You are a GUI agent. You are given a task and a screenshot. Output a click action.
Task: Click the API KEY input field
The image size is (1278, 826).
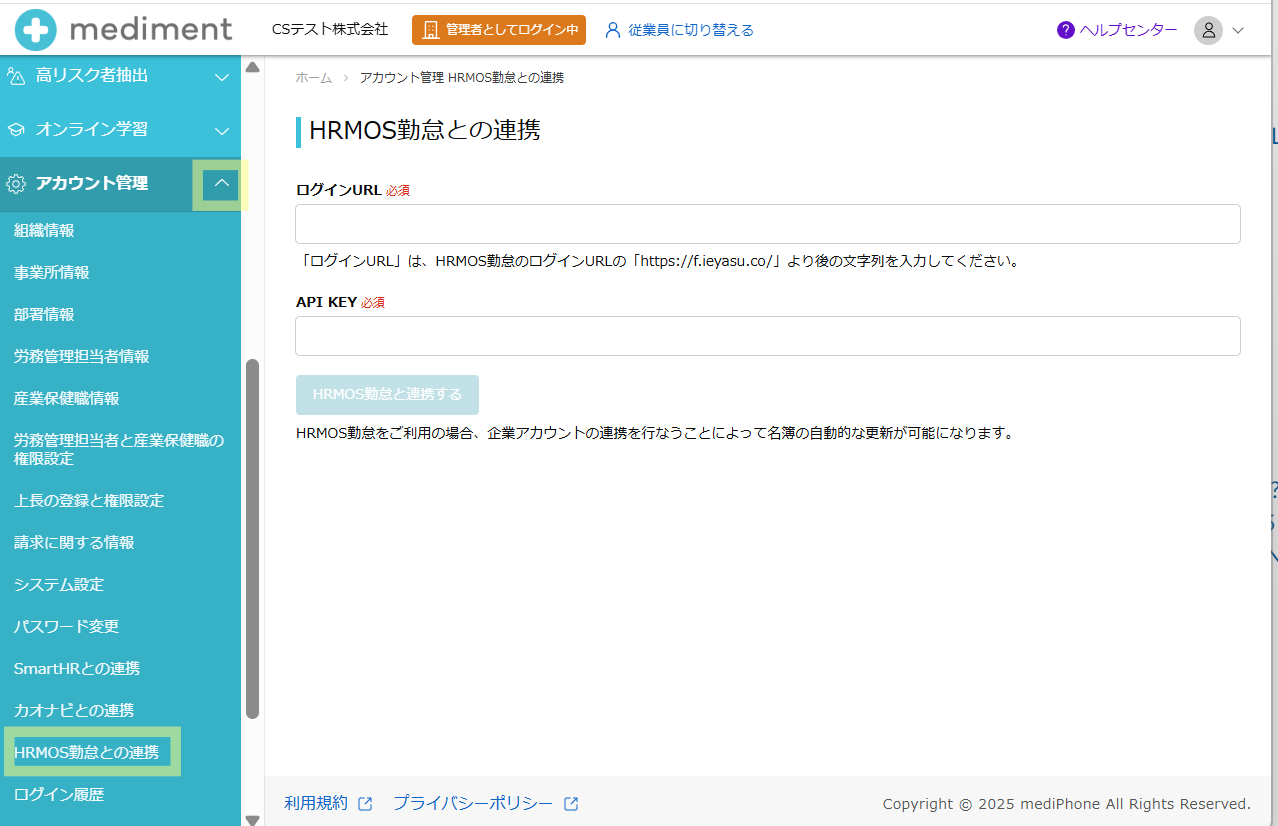767,336
